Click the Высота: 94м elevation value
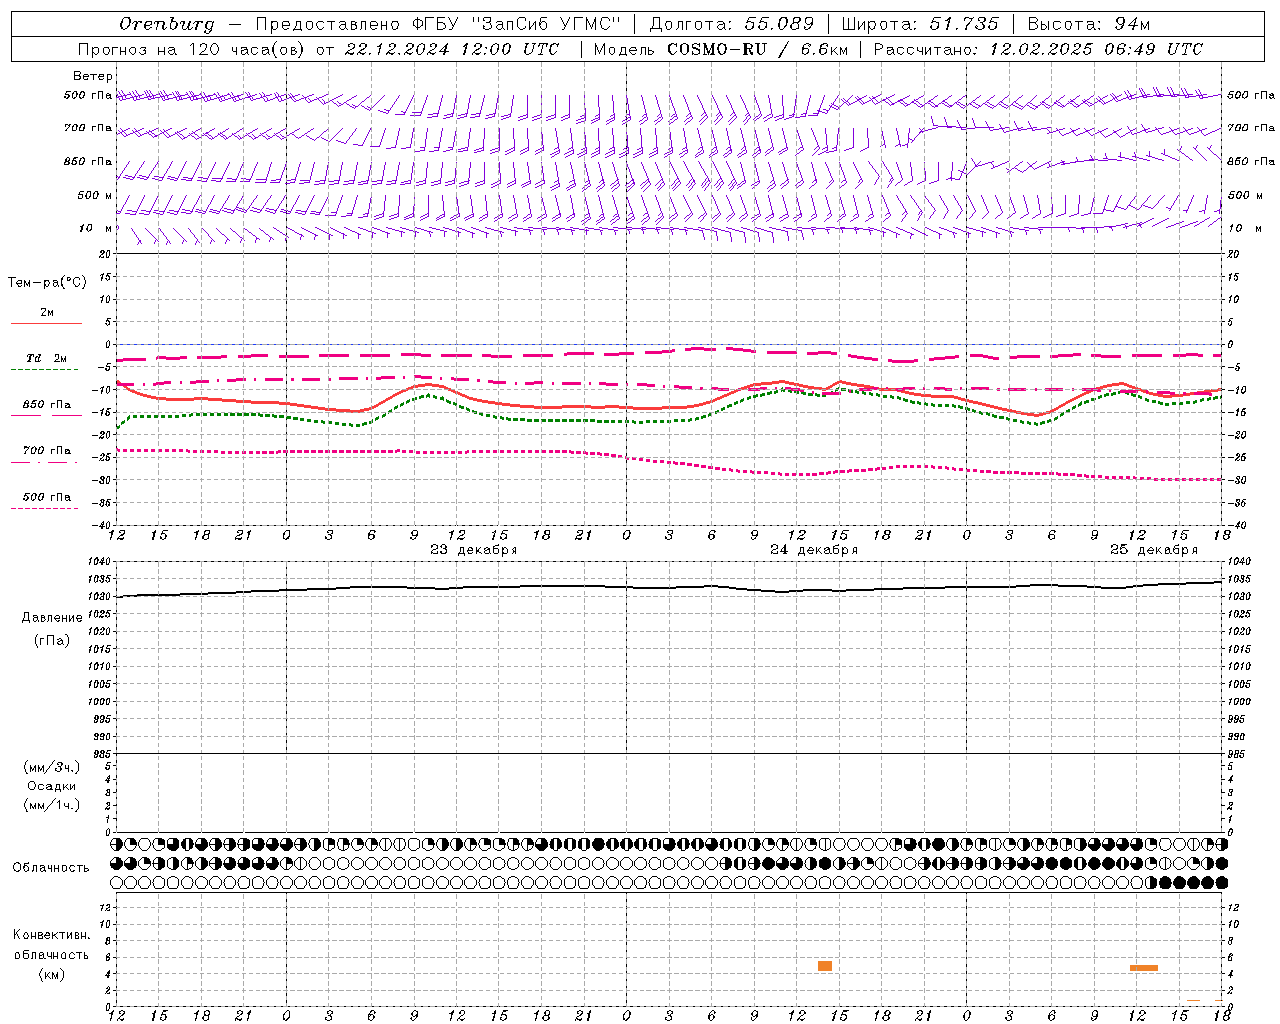Image resolution: width=1280 pixels, height=1024 pixels. click(x=1089, y=24)
